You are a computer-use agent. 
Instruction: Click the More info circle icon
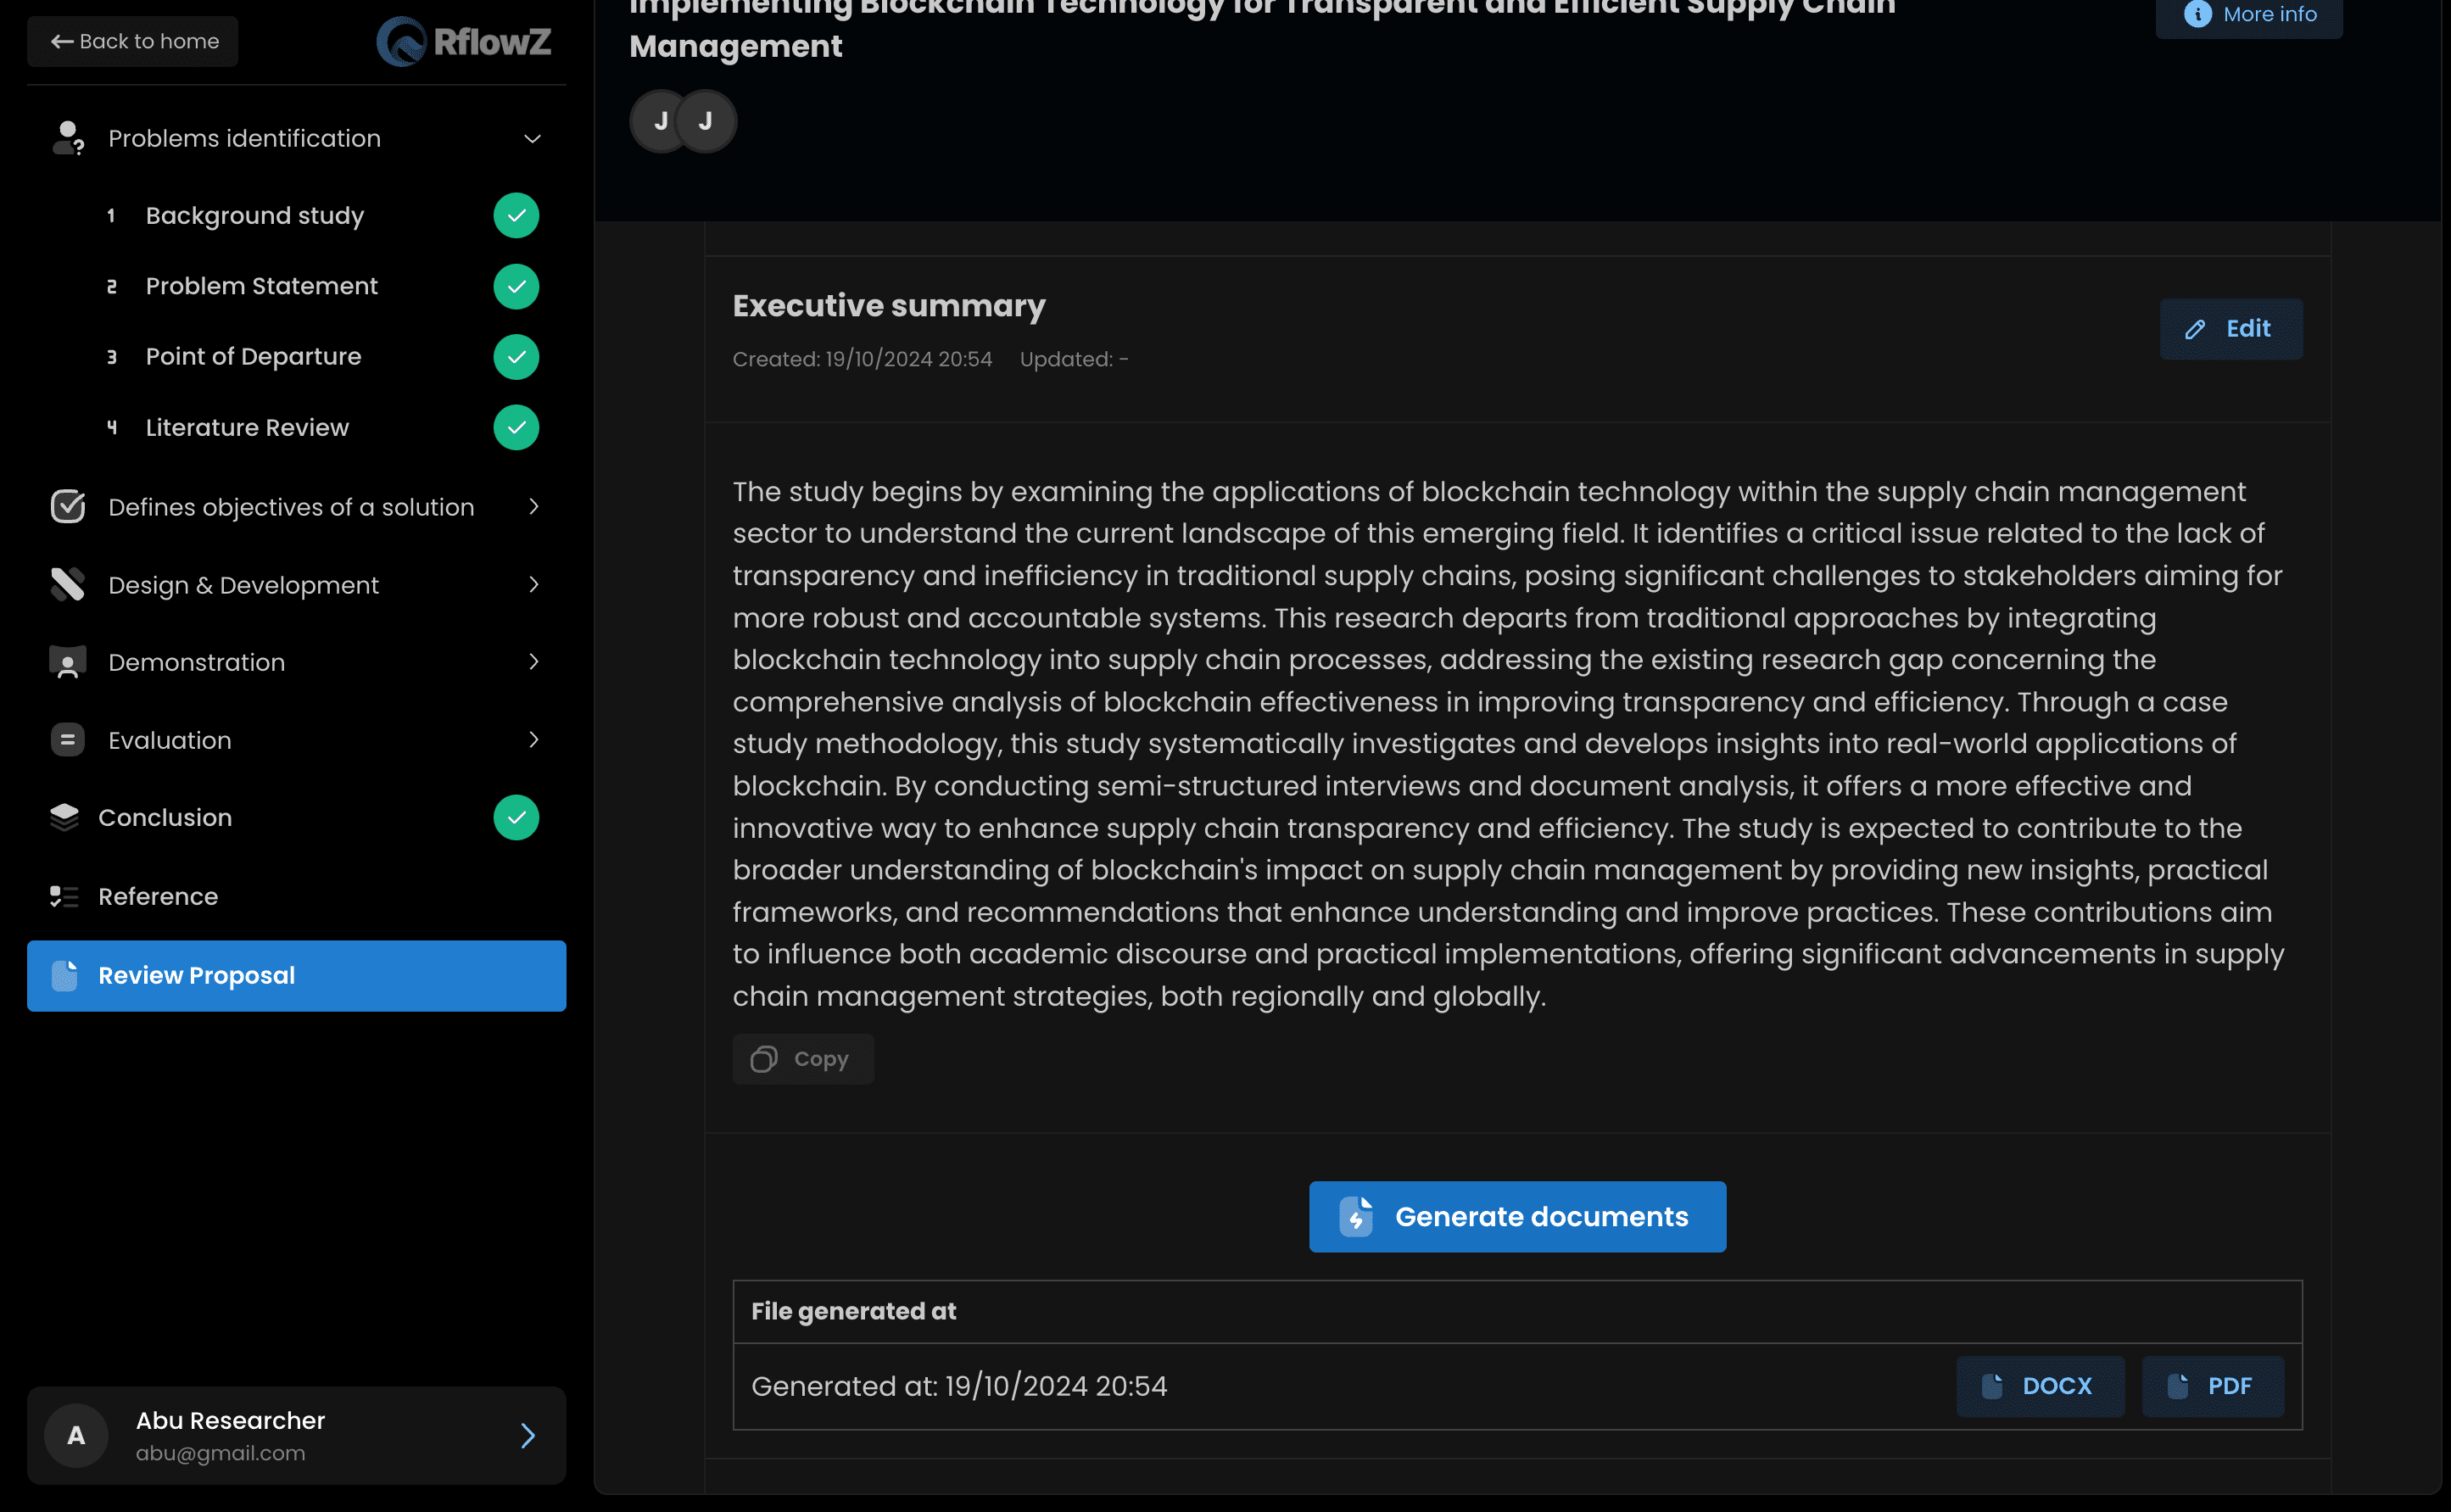click(x=2197, y=14)
